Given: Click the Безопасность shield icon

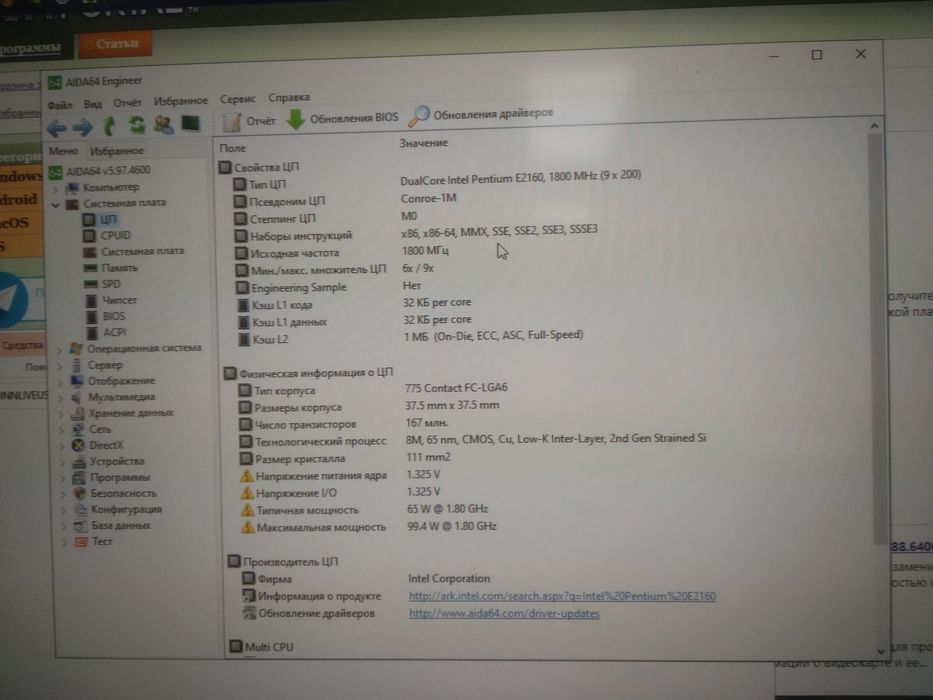Looking at the screenshot, I should pos(79,493).
